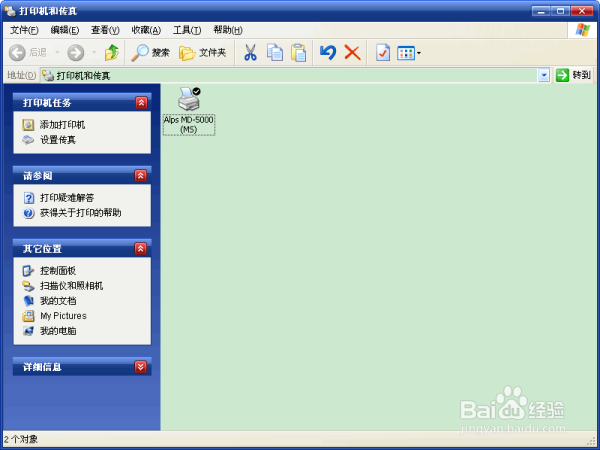
Task: Click the Paste clipboard icon
Action: click(298, 53)
